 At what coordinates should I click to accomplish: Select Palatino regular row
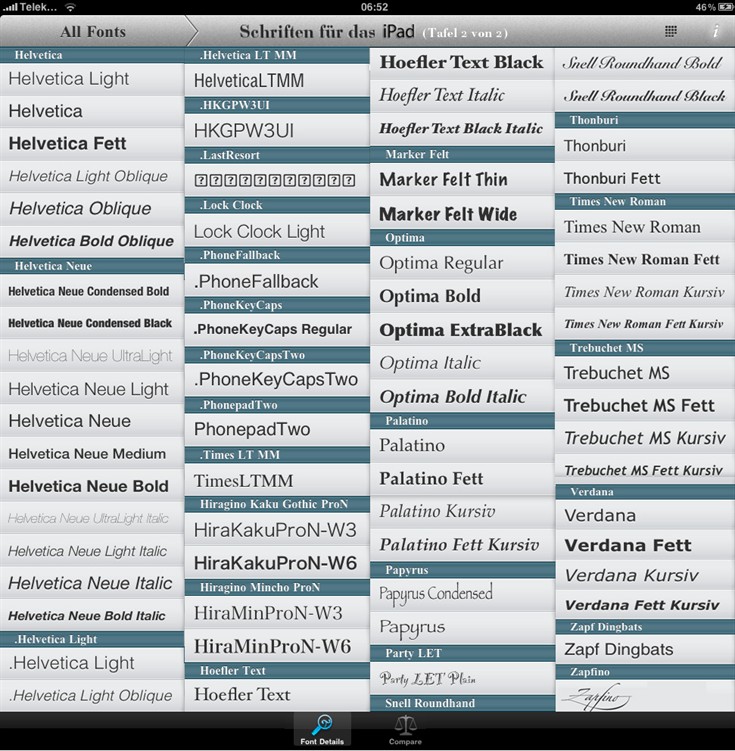point(462,445)
